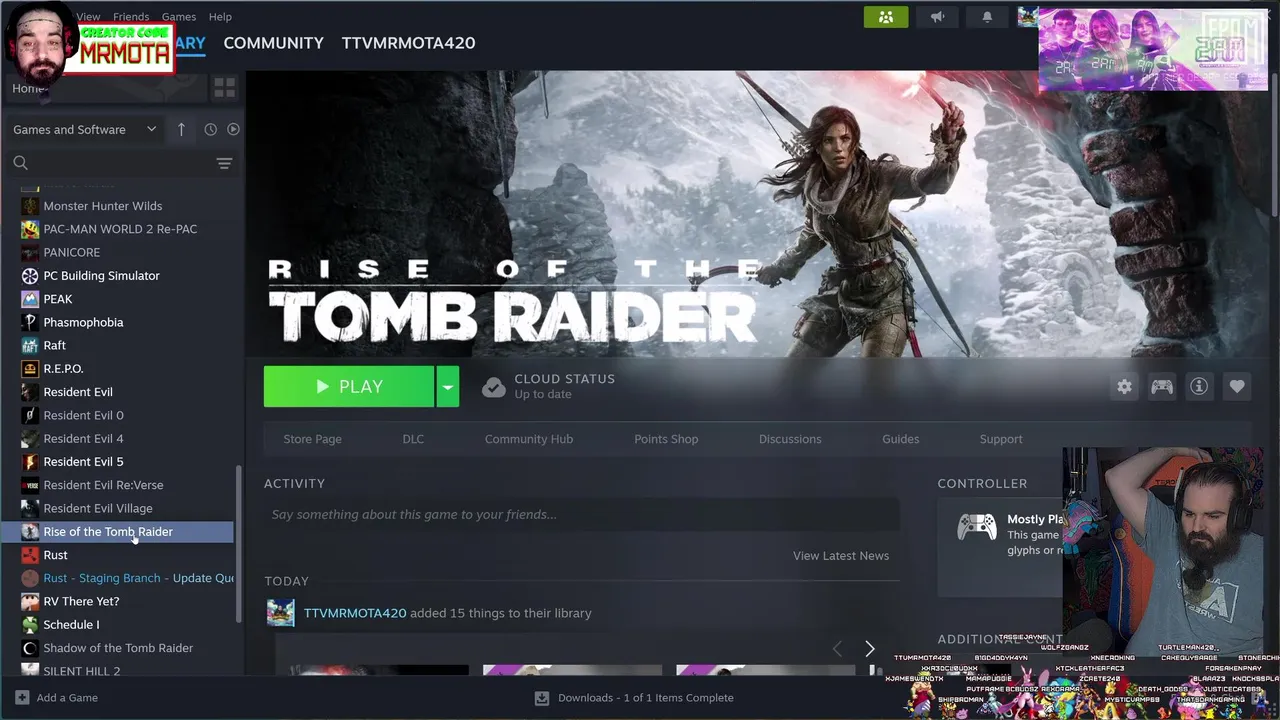
Task: Go to the COMMUNITY tab
Action: click(x=273, y=43)
